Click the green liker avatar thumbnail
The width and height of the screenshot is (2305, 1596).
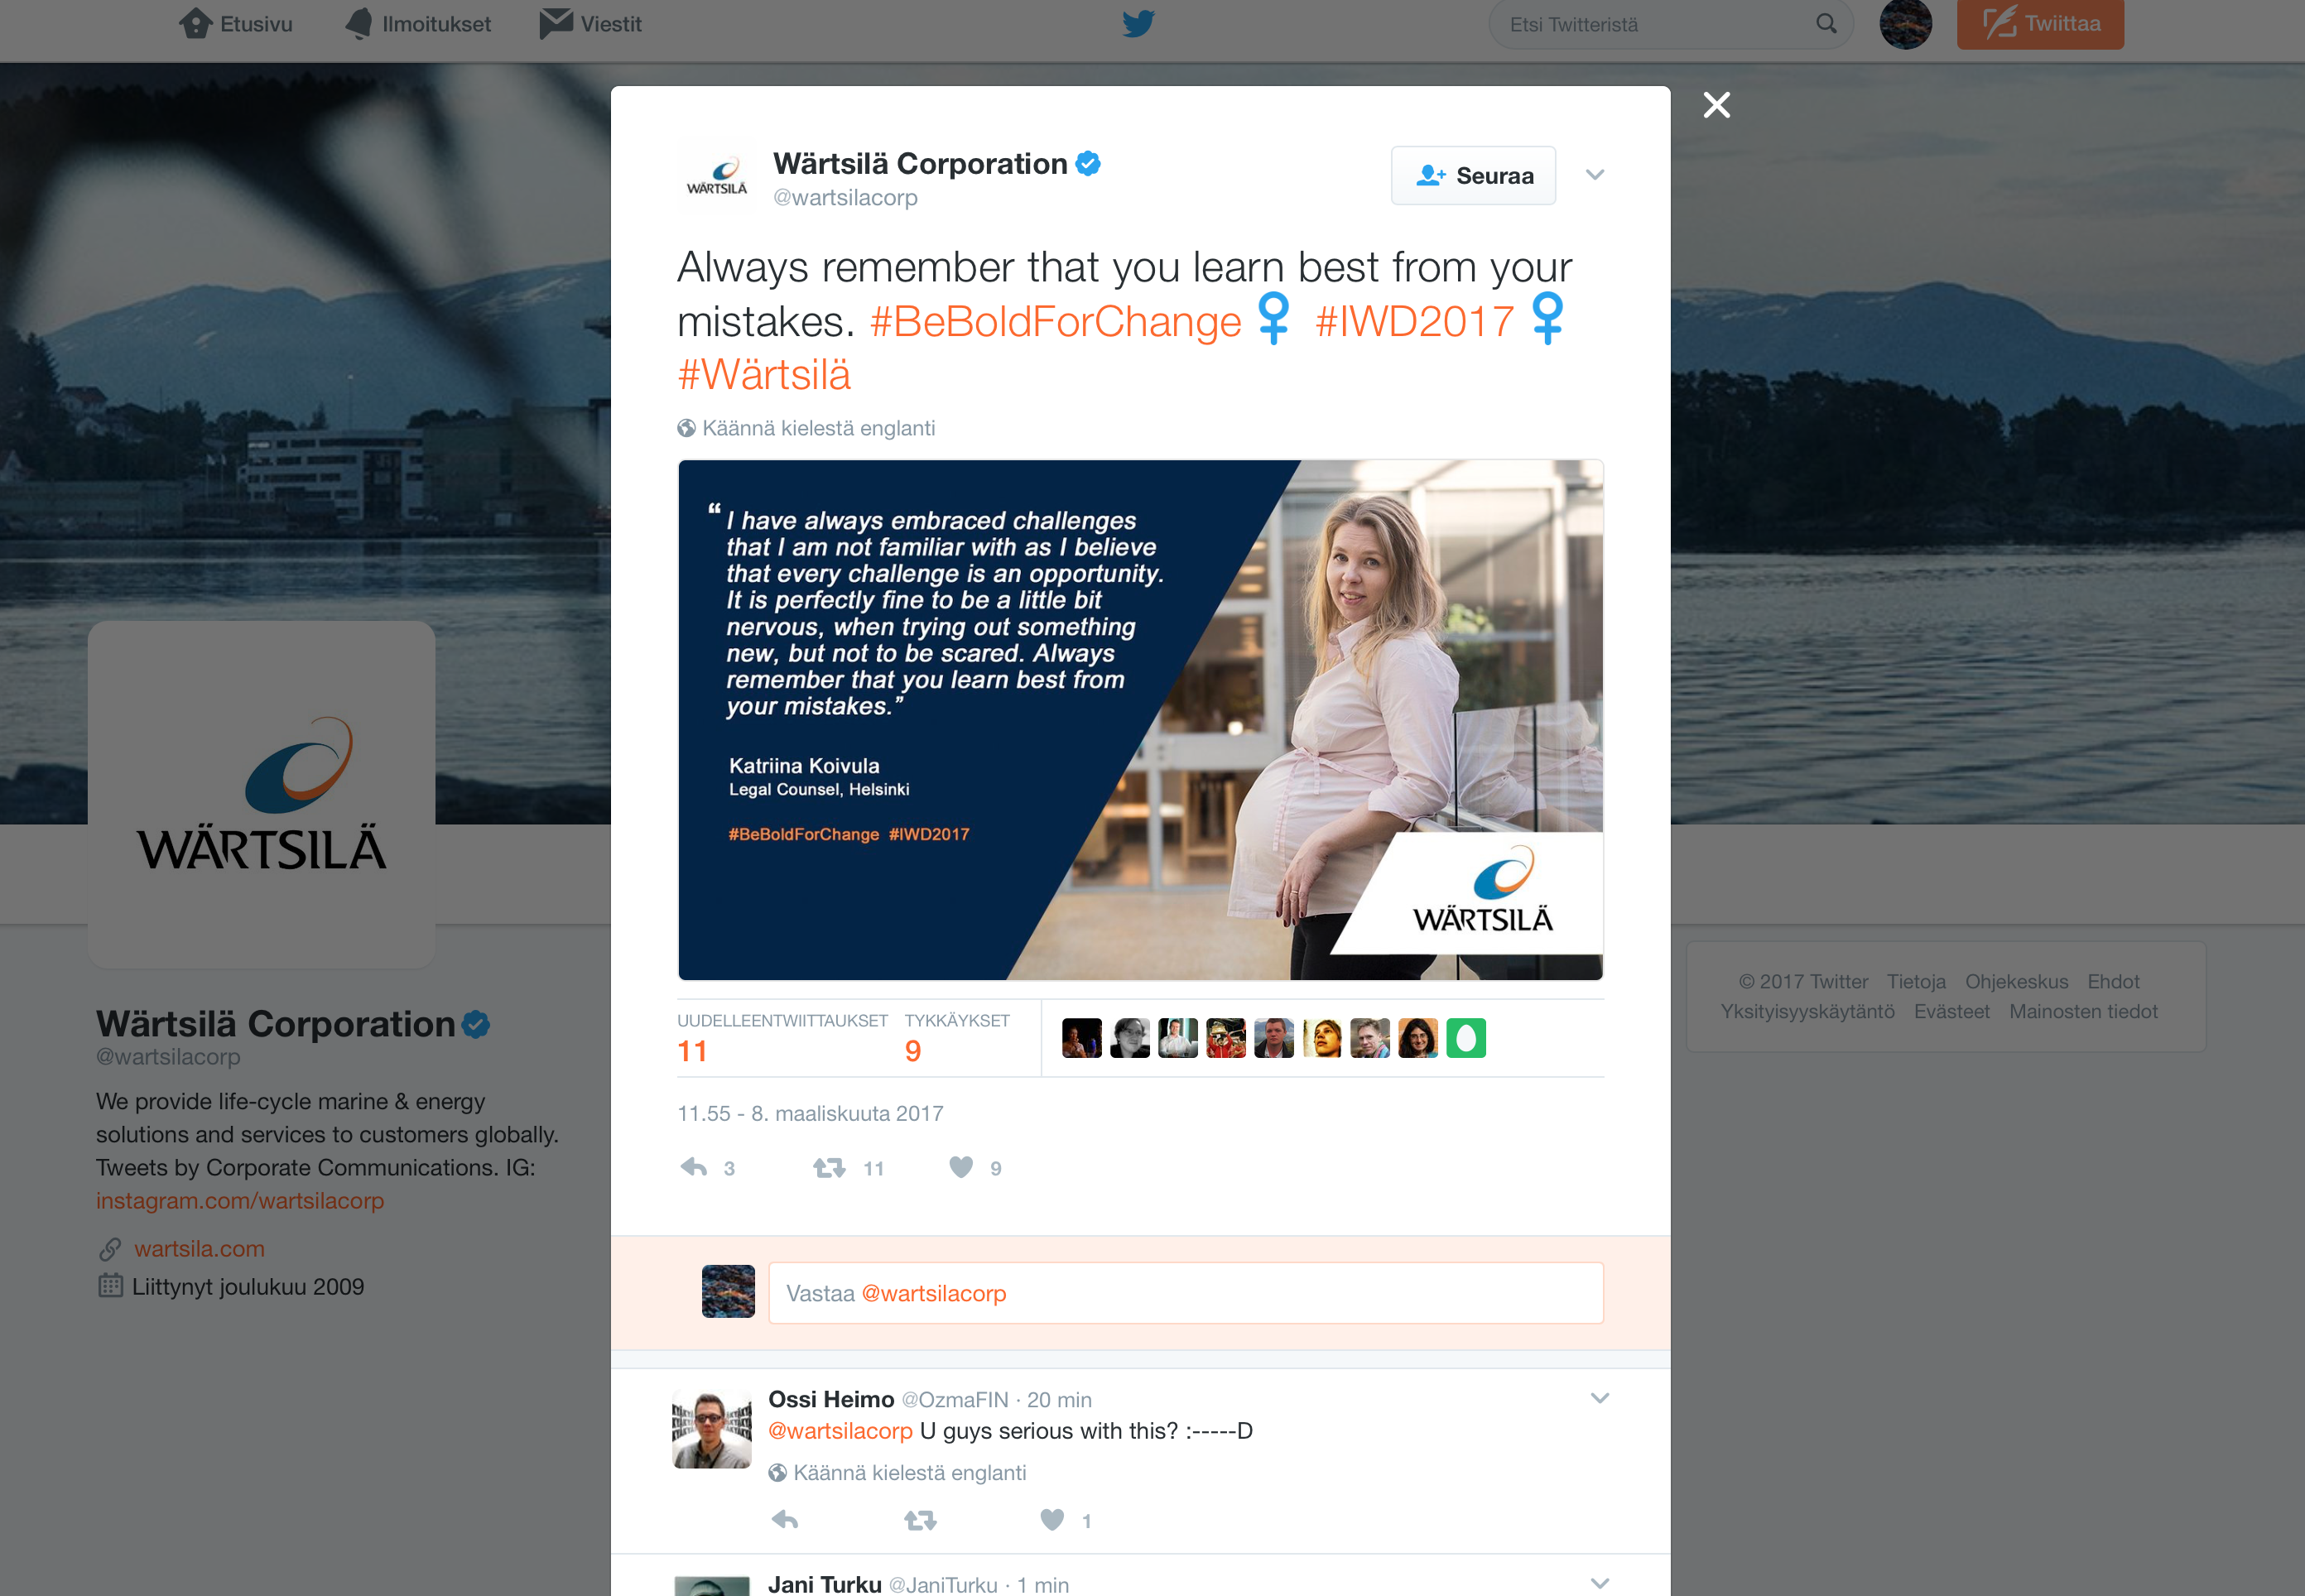pos(1466,1038)
